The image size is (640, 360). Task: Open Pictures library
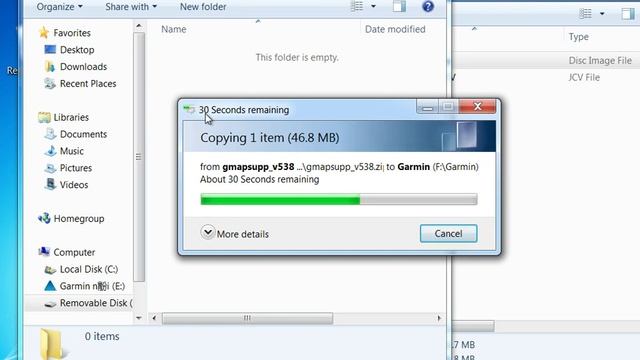pos(76,168)
